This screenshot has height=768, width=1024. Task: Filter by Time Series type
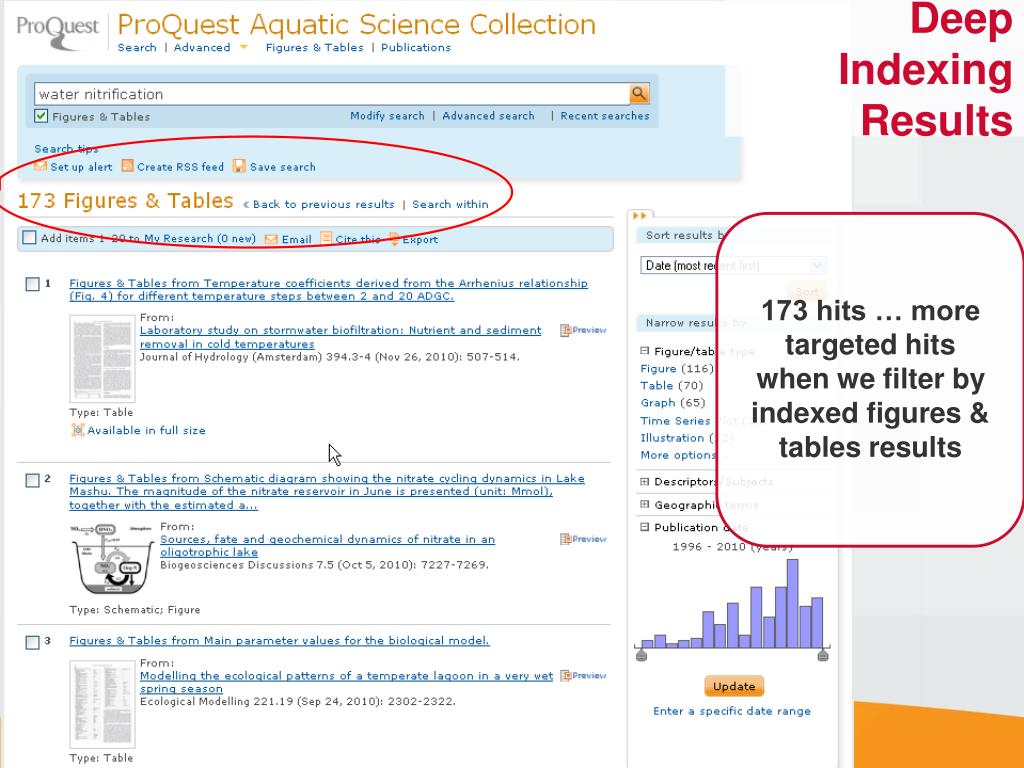[x=675, y=421]
